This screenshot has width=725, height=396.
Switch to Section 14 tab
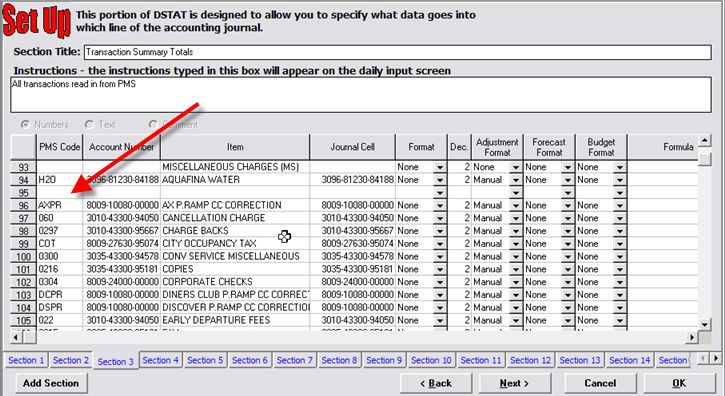pos(629,360)
